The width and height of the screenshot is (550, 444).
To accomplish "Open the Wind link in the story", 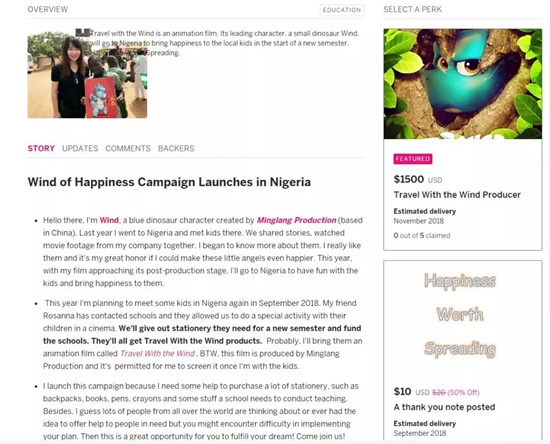I will 109,220.
